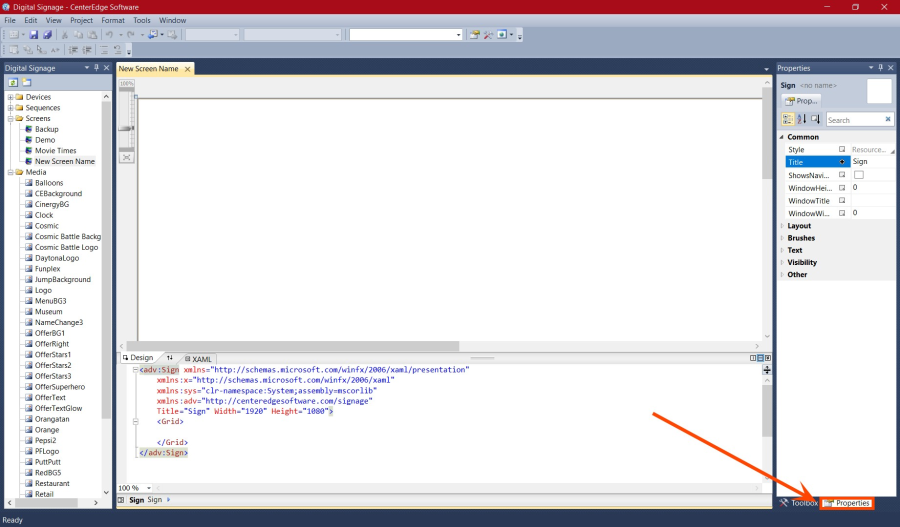Click the Save All toolbar icon
The width and height of the screenshot is (900, 527).
tap(47, 35)
